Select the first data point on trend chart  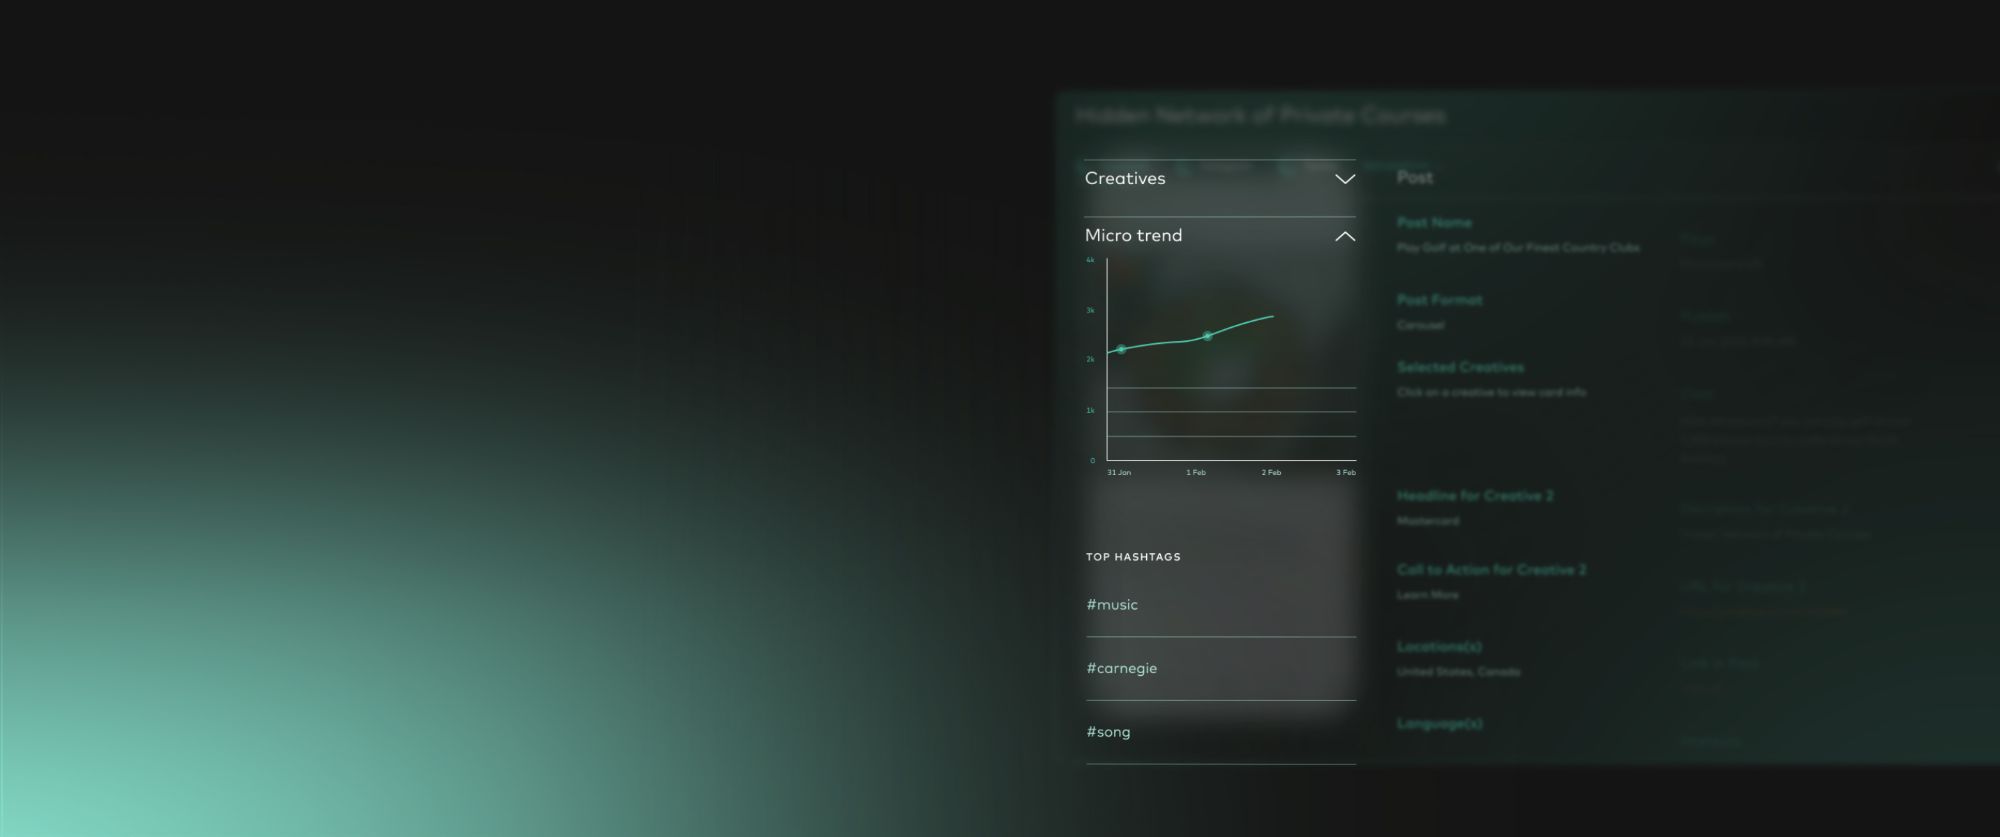coord(1121,349)
